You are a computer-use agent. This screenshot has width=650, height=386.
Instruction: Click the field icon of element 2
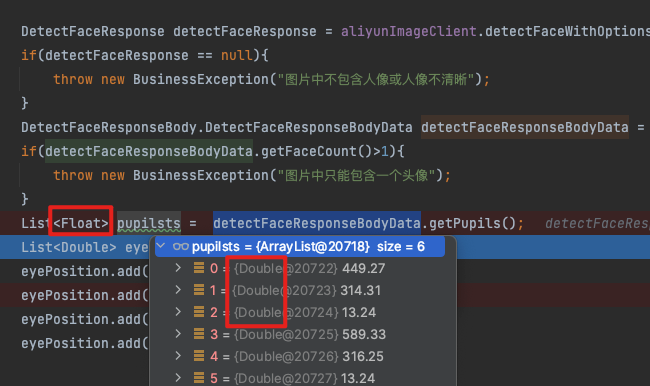(x=199, y=312)
